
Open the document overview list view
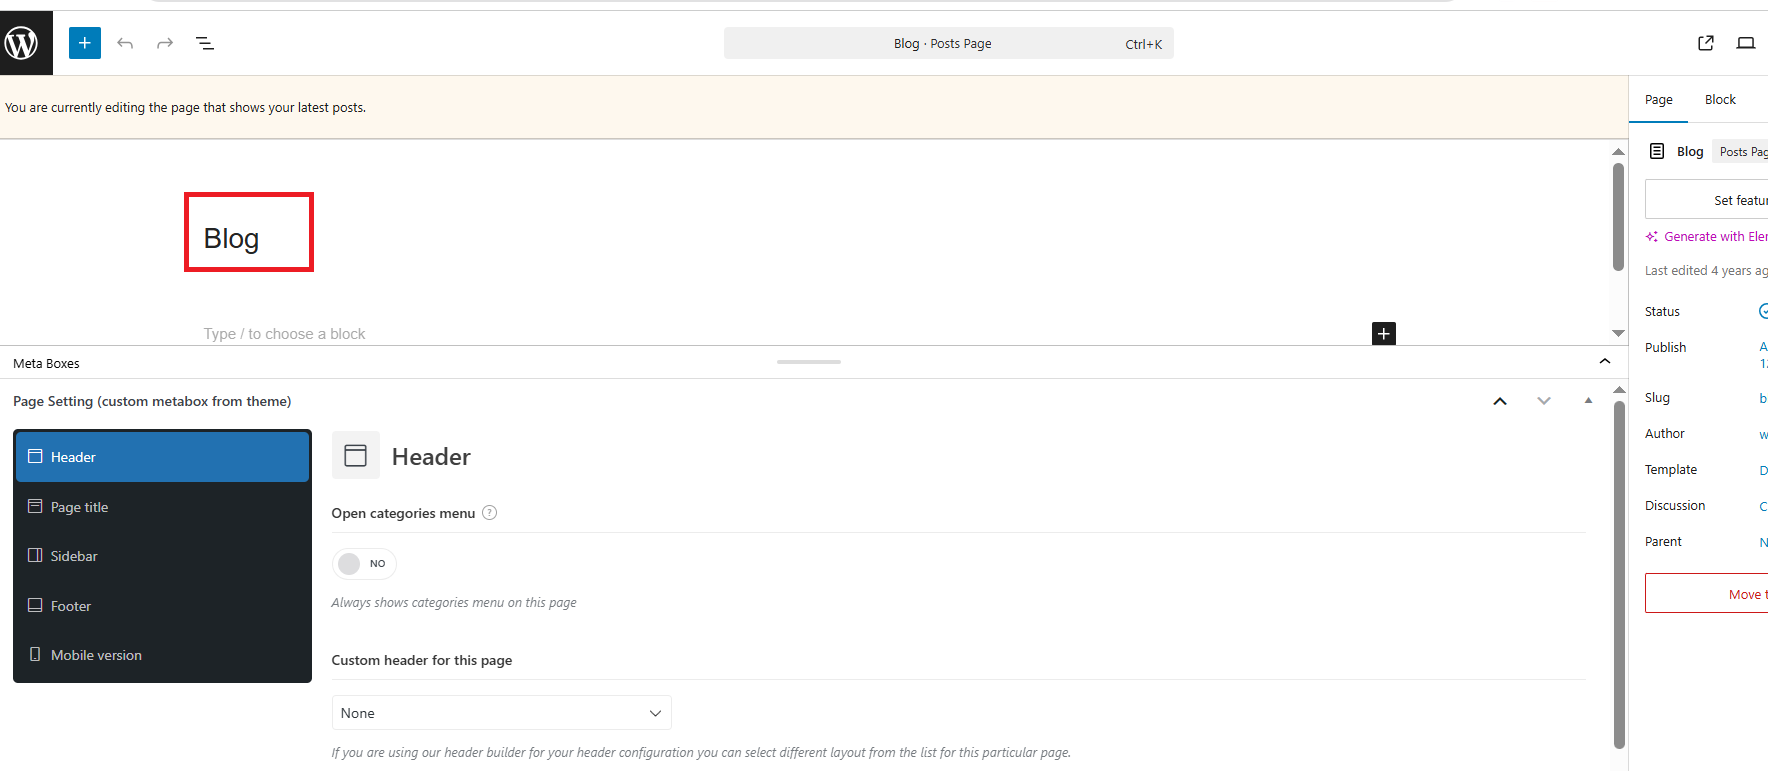[205, 43]
